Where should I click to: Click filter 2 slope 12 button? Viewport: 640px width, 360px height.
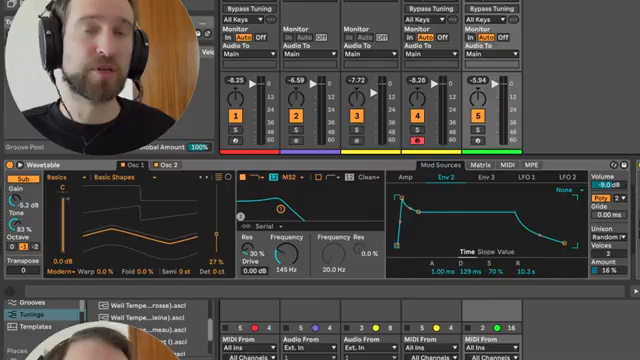tap(349, 177)
